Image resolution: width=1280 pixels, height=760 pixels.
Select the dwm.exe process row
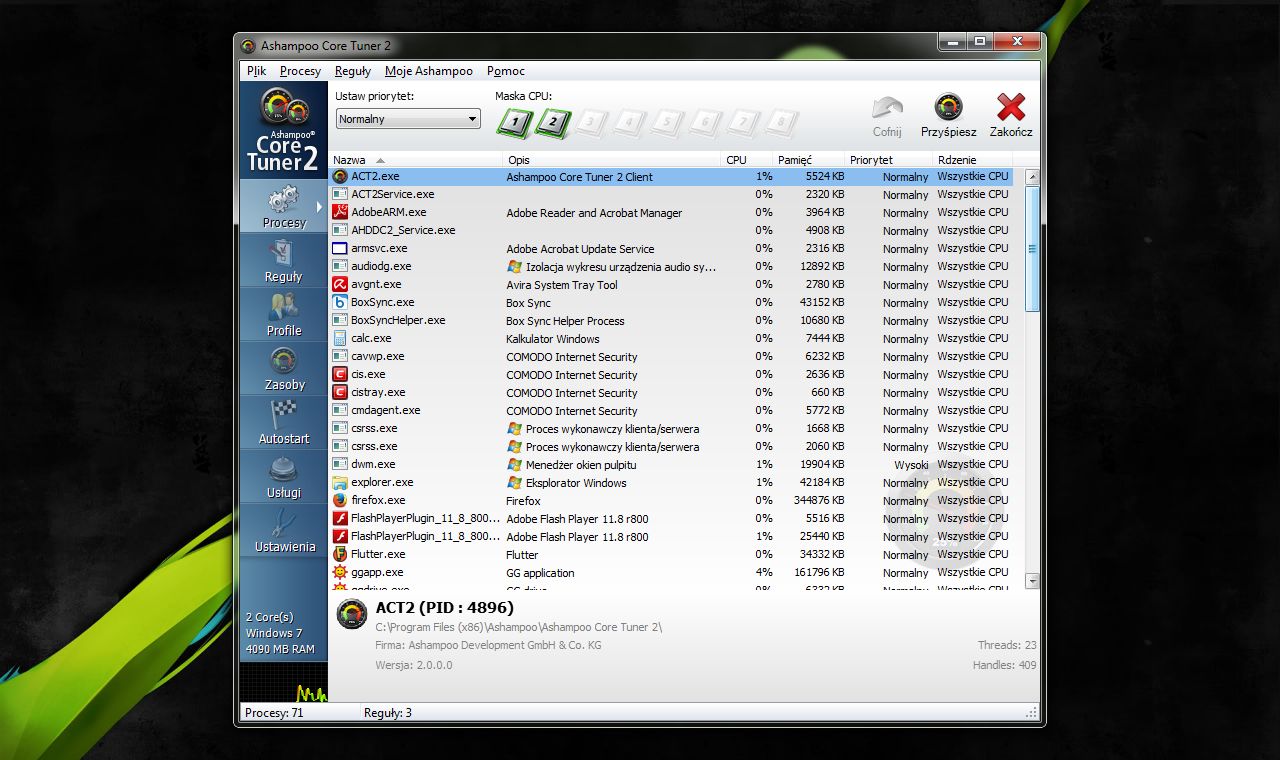(x=671, y=464)
